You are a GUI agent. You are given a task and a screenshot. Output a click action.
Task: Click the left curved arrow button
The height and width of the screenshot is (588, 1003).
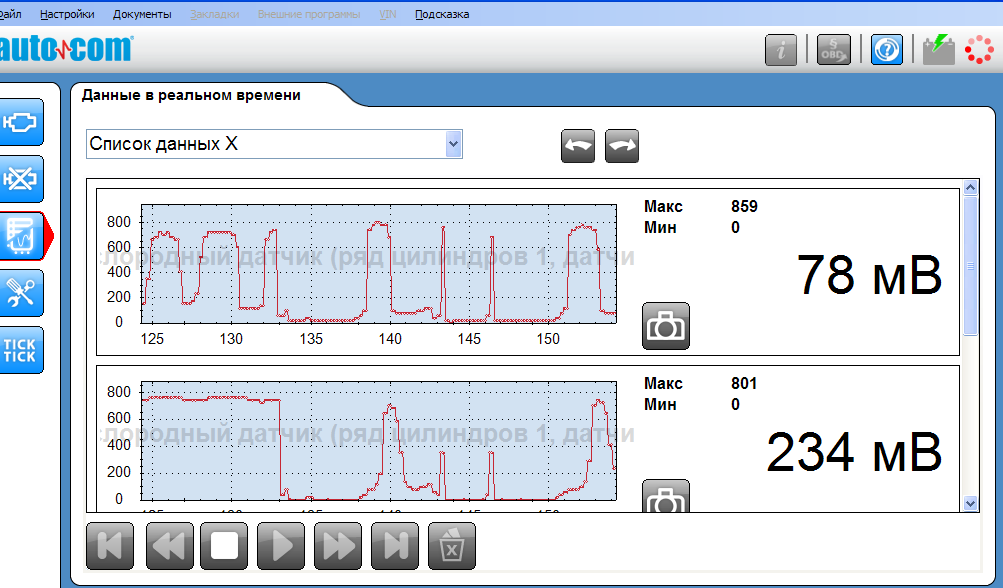point(578,146)
